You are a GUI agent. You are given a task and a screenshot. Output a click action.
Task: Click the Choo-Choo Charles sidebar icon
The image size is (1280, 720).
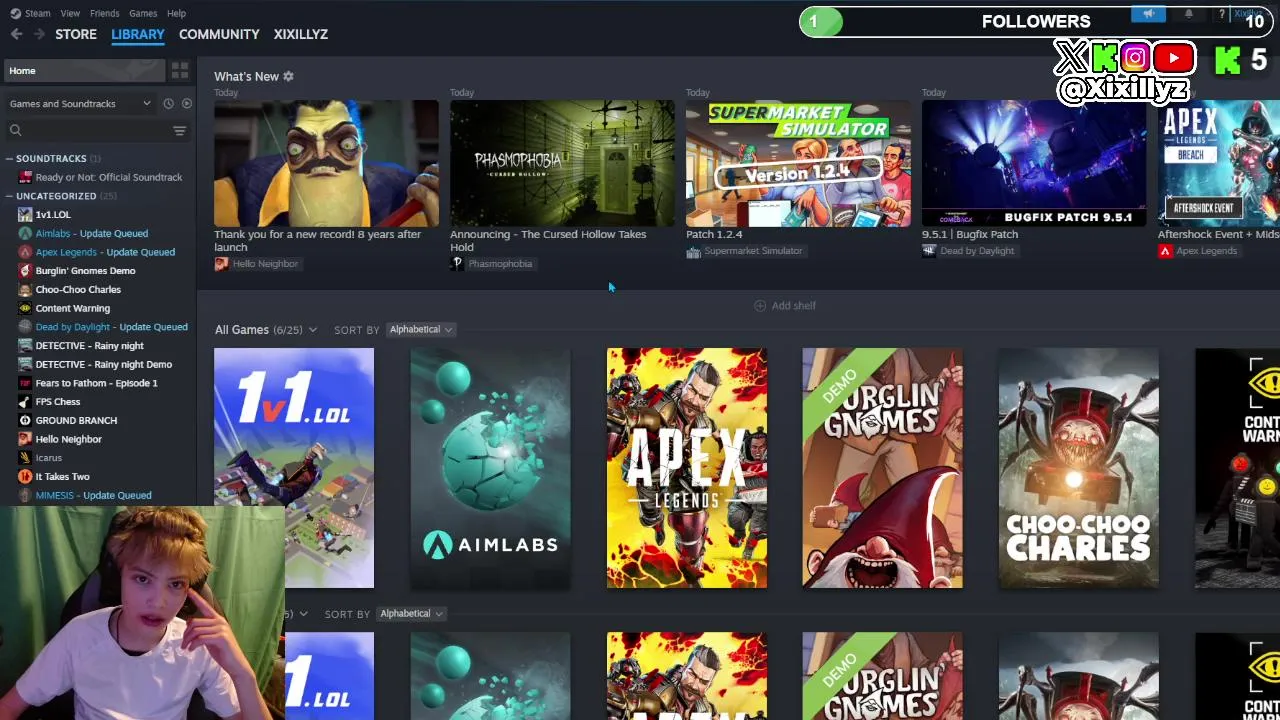(25, 290)
